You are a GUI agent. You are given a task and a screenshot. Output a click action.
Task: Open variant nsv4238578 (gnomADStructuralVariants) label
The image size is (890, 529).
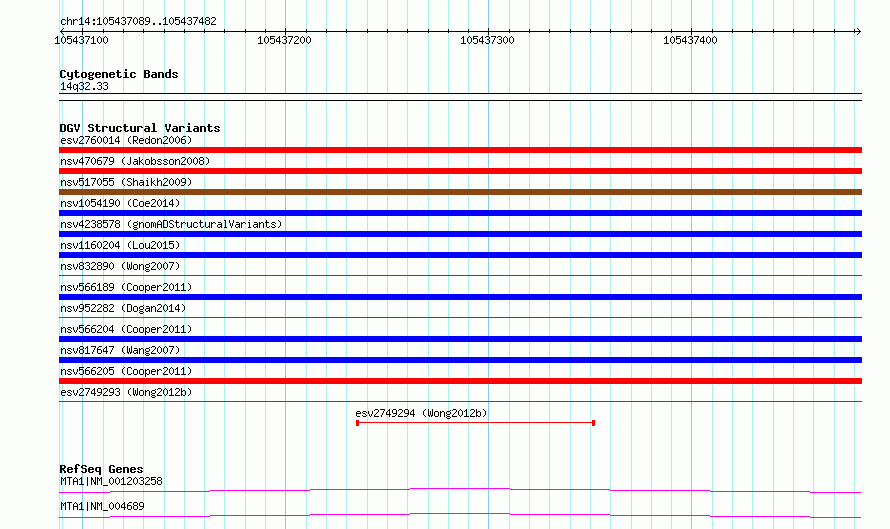coord(171,224)
